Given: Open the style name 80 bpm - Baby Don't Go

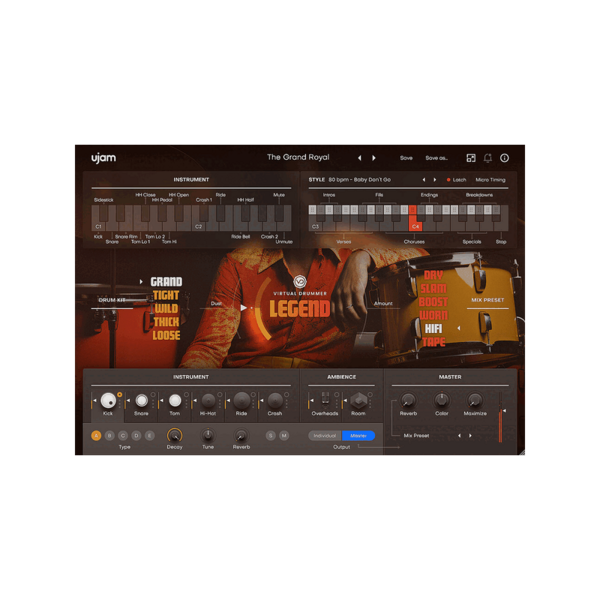Looking at the screenshot, I should pos(359,180).
